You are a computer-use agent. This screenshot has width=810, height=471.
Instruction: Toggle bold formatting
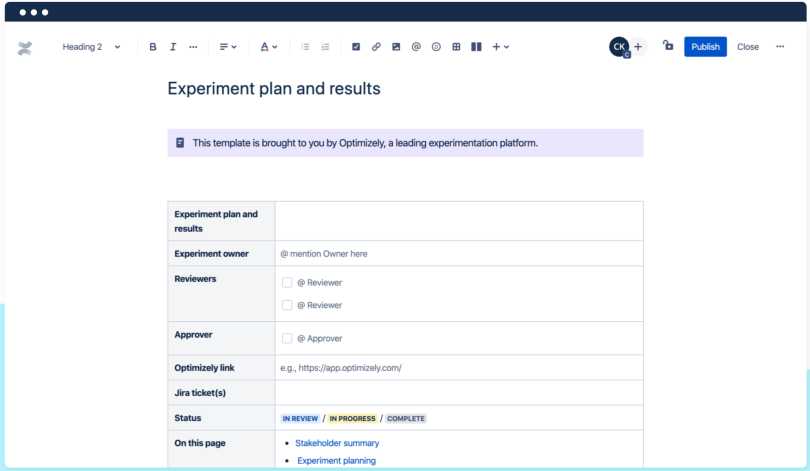(x=153, y=47)
